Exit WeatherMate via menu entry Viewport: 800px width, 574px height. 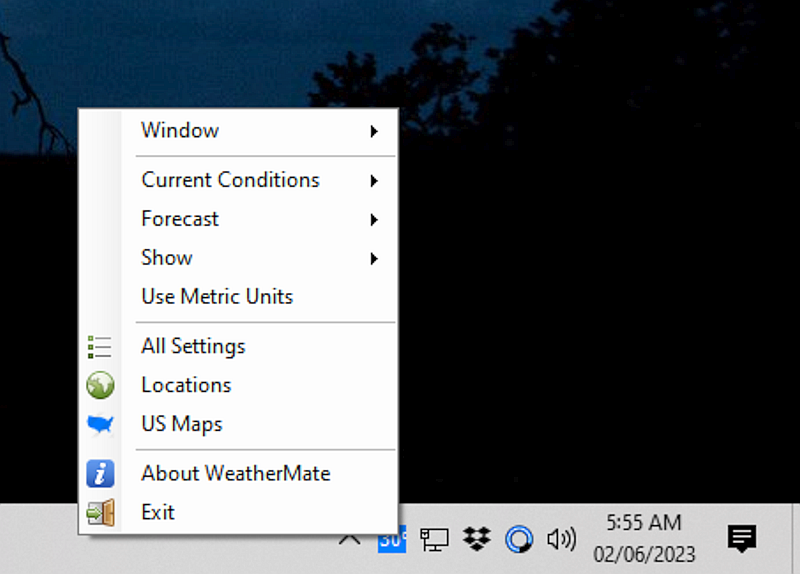238,512
